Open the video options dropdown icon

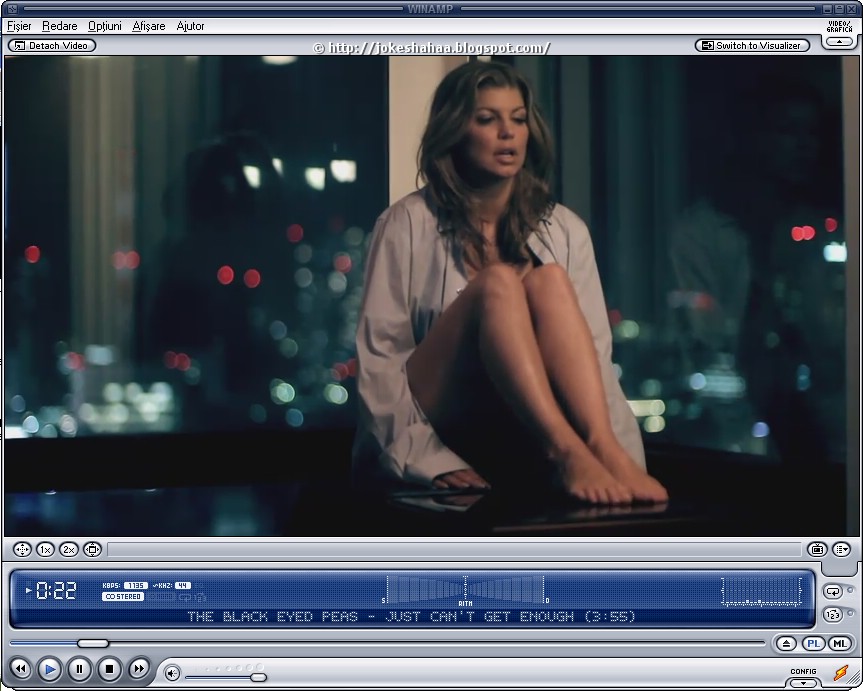coord(842,549)
